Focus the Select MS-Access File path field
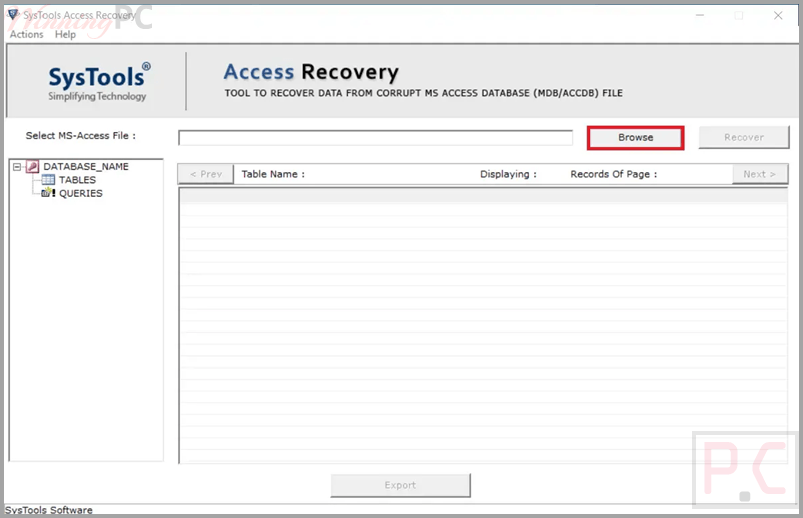The height and width of the screenshot is (518, 803). point(375,138)
